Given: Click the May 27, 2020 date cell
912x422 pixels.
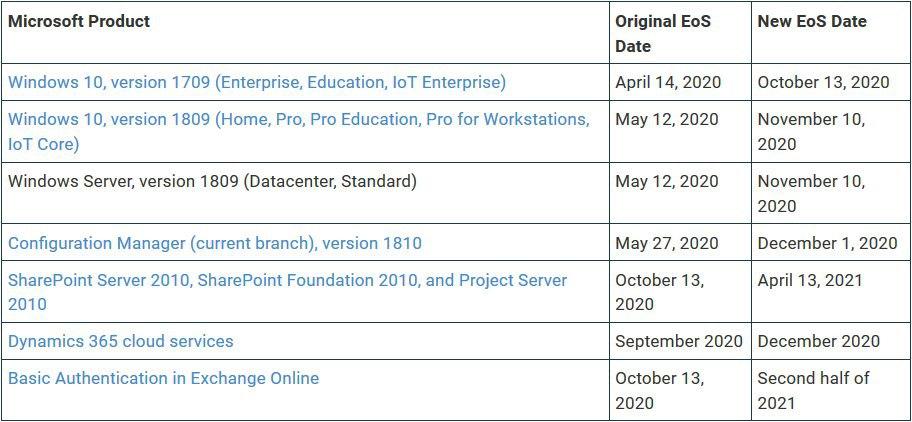Looking at the screenshot, I should pos(667,243).
